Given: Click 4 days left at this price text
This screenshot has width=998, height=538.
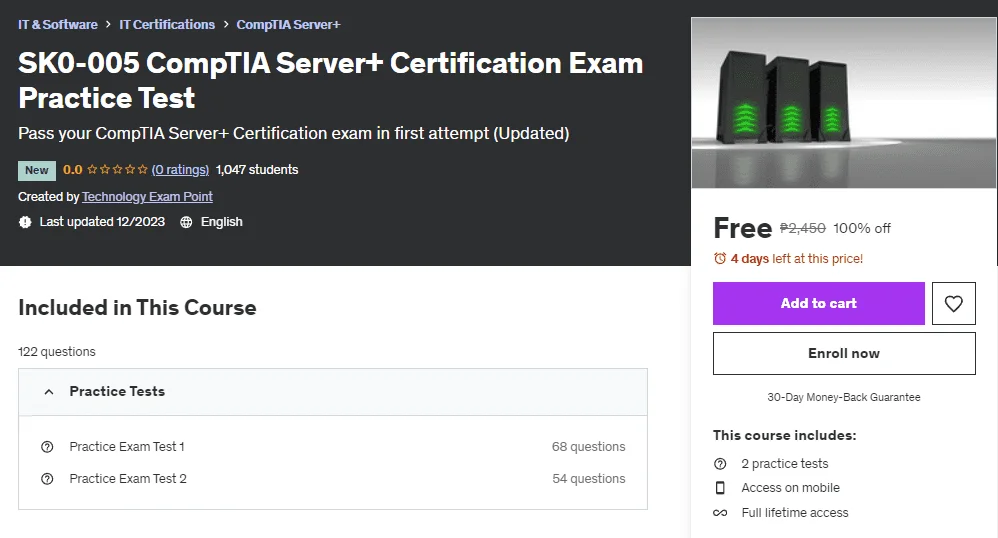Looking at the screenshot, I should (797, 258).
